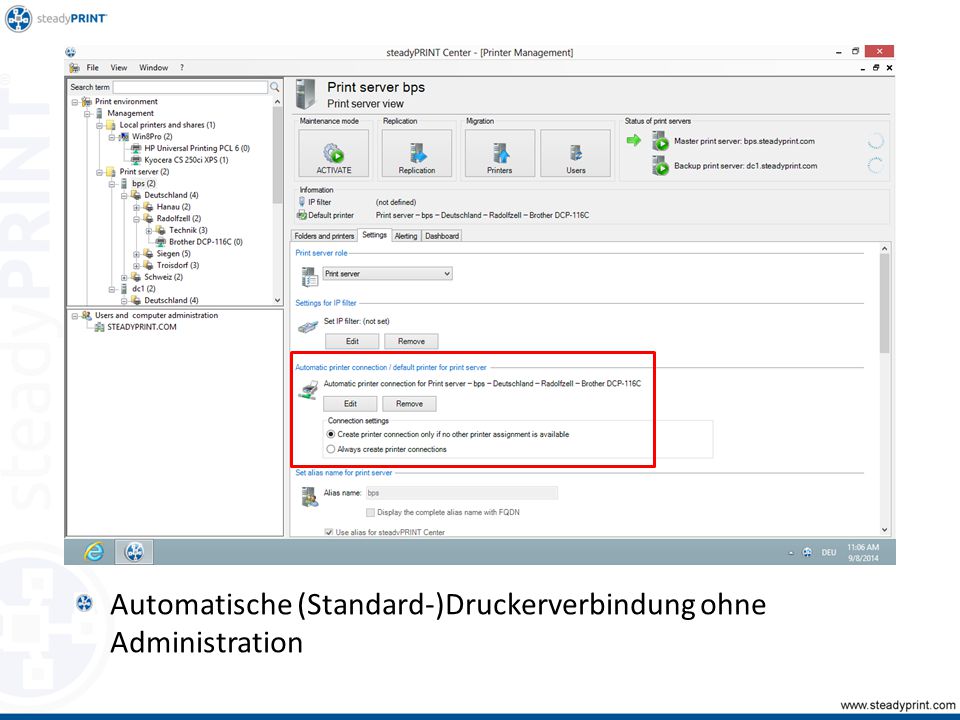Screen dimensions: 960x720
Task: Open the ? help menu
Action: (x=182, y=67)
